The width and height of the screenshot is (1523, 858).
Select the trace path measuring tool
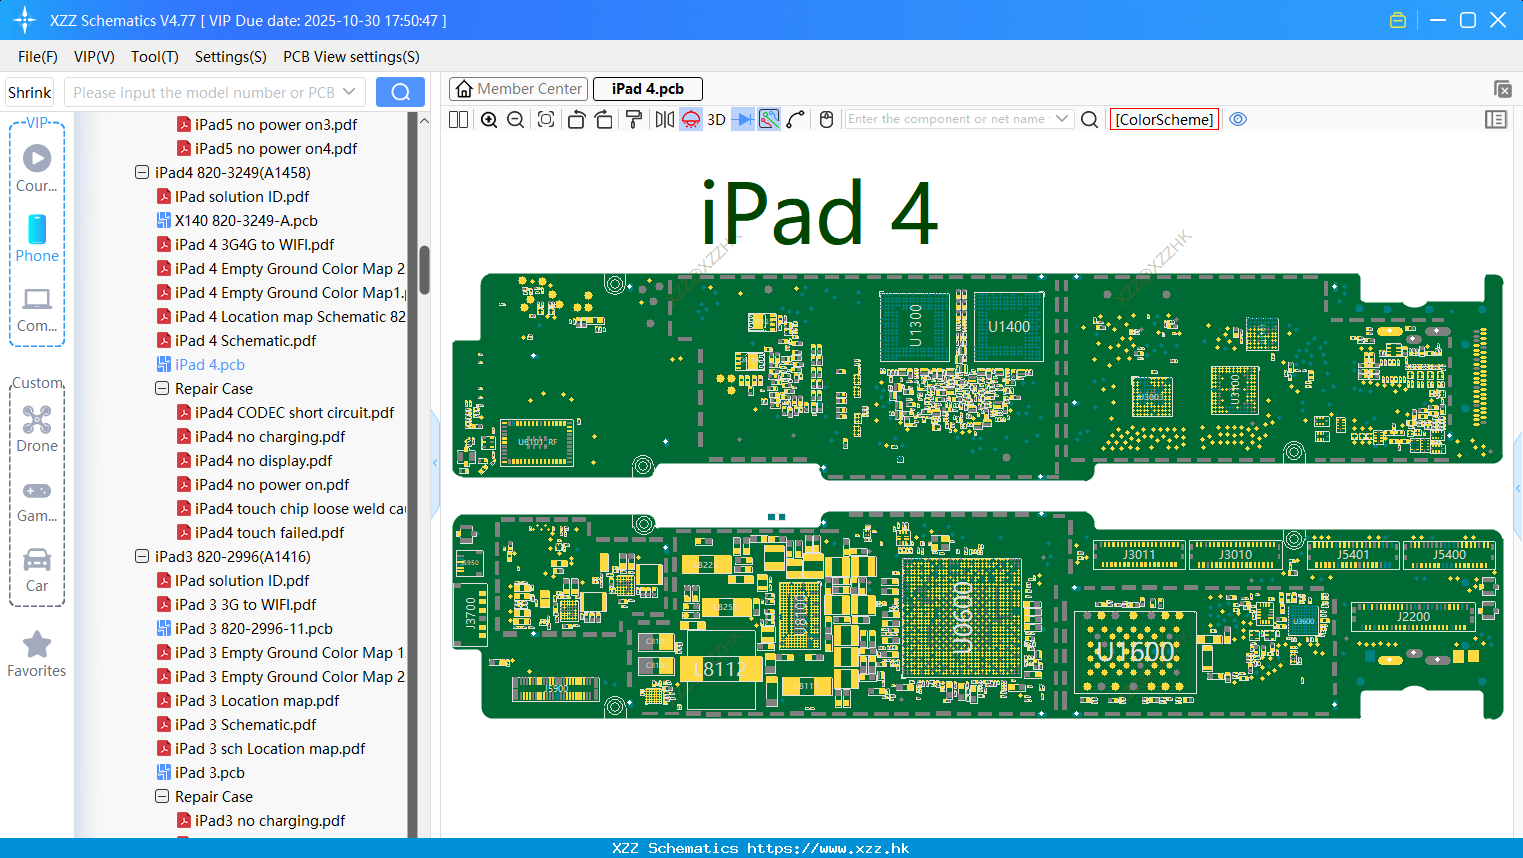pos(796,119)
